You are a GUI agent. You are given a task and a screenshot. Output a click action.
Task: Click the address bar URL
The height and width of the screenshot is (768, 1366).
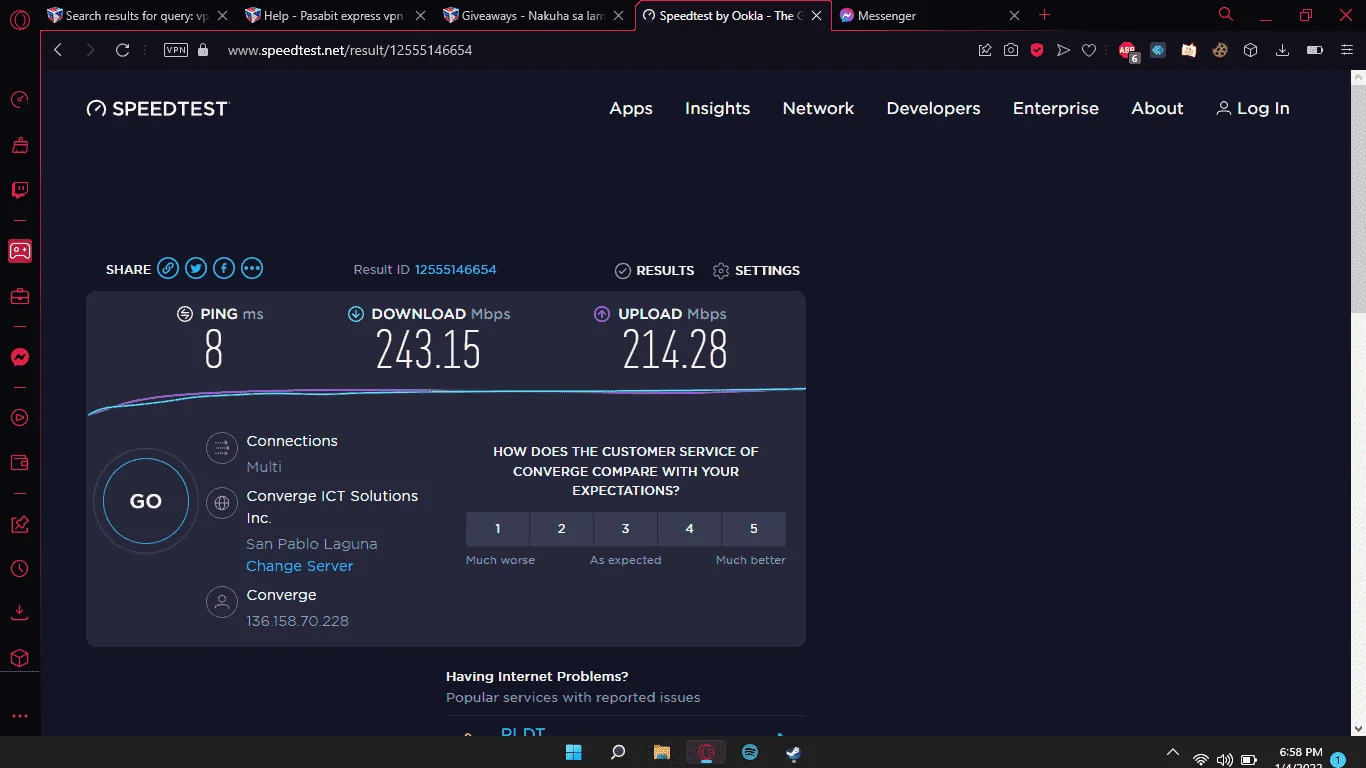350,50
